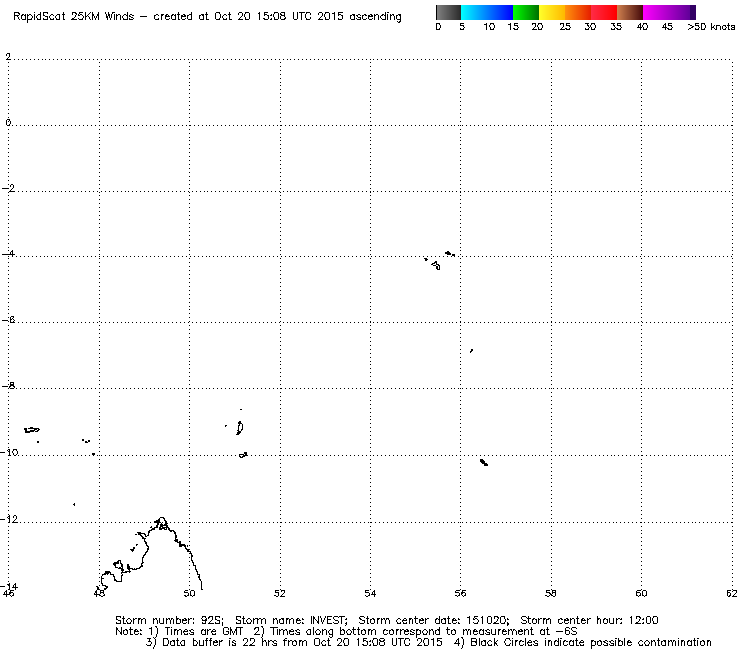Click the orange 25–30 knots legend color
Viewport: 740px width, 650px height.
point(578,12)
